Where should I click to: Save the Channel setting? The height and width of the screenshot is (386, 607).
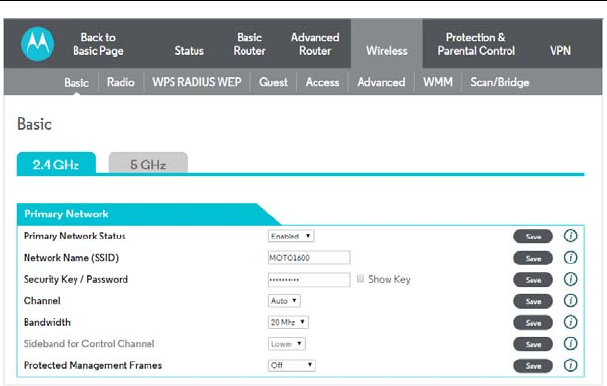pyautogui.click(x=533, y=301)
